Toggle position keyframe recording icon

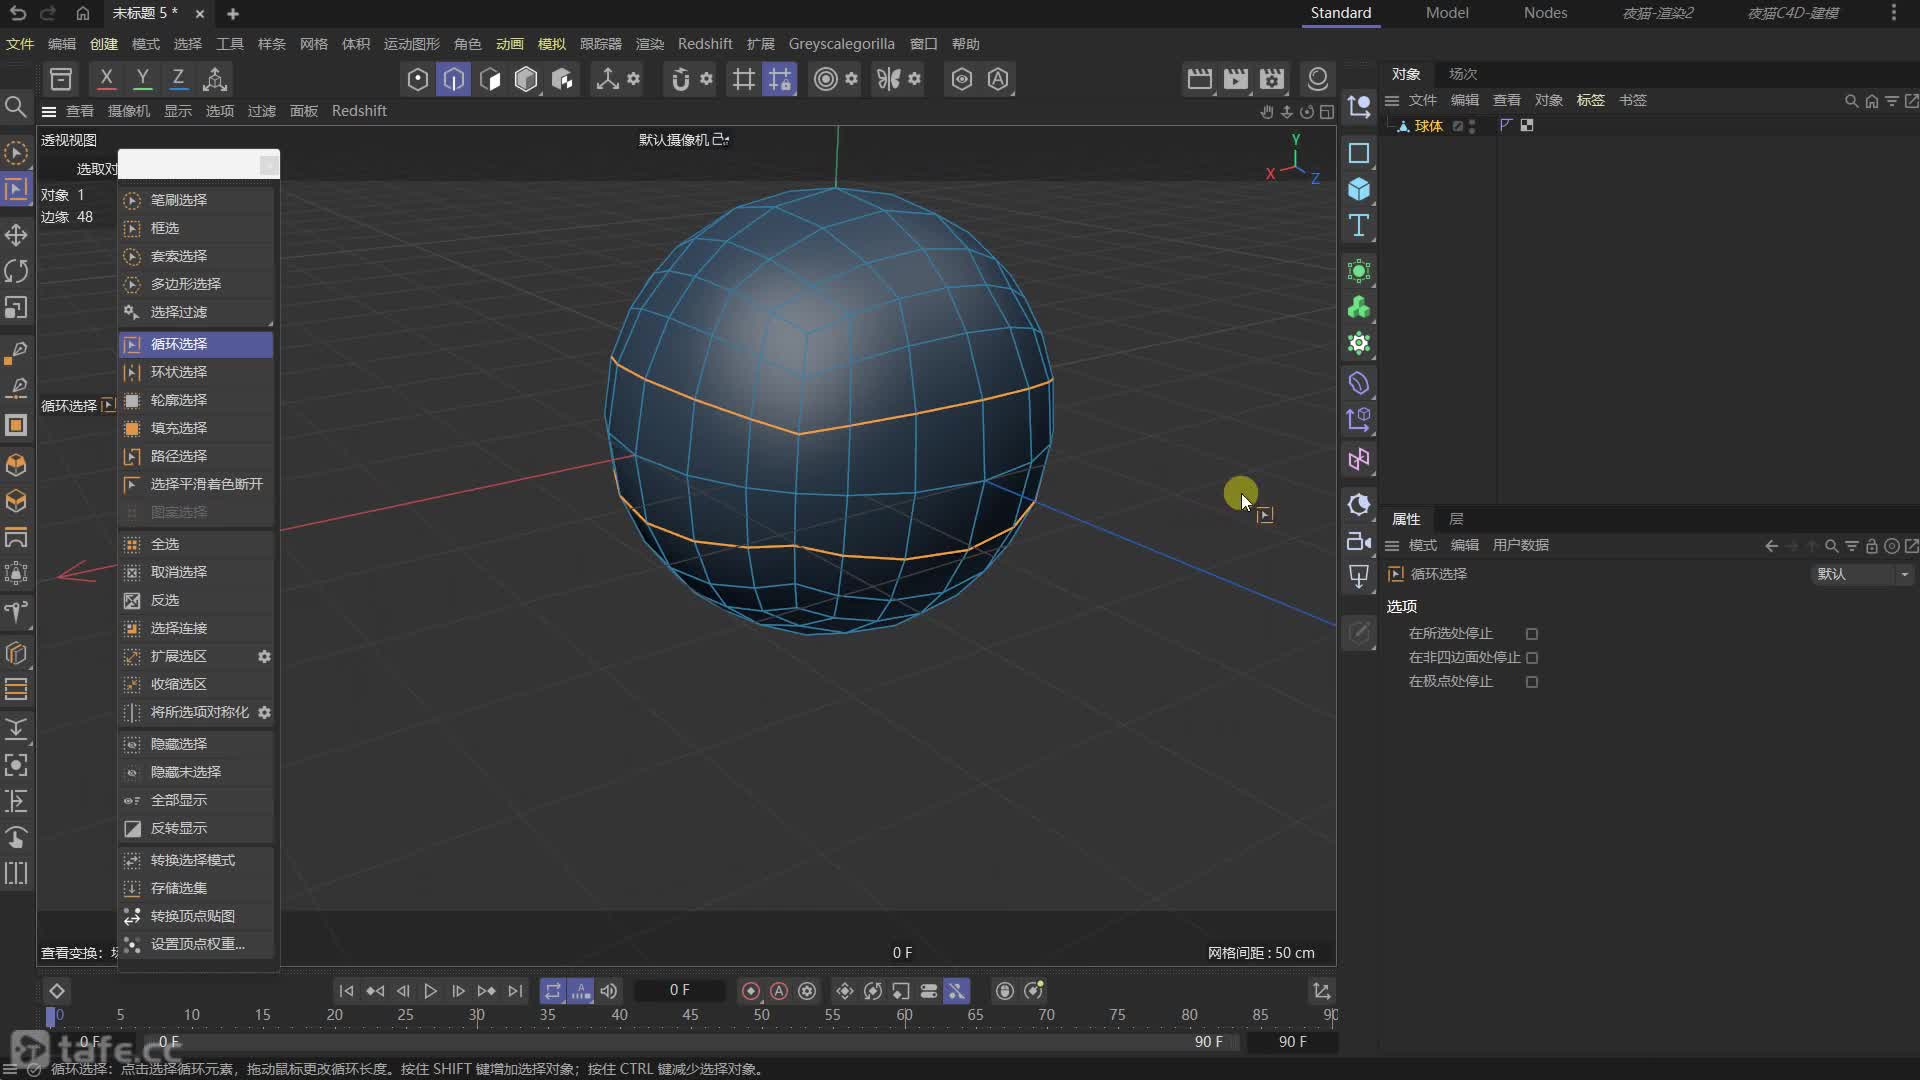(845, 991)
